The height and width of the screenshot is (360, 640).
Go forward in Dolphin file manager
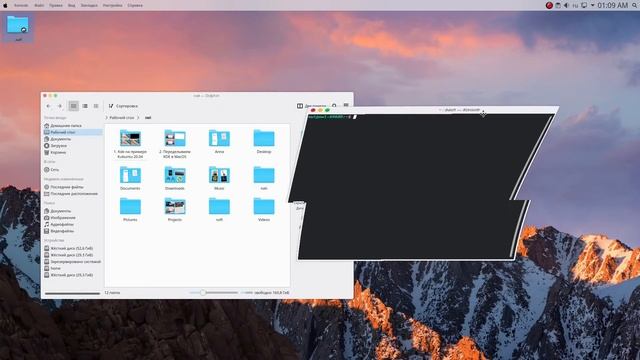point(60,106)
